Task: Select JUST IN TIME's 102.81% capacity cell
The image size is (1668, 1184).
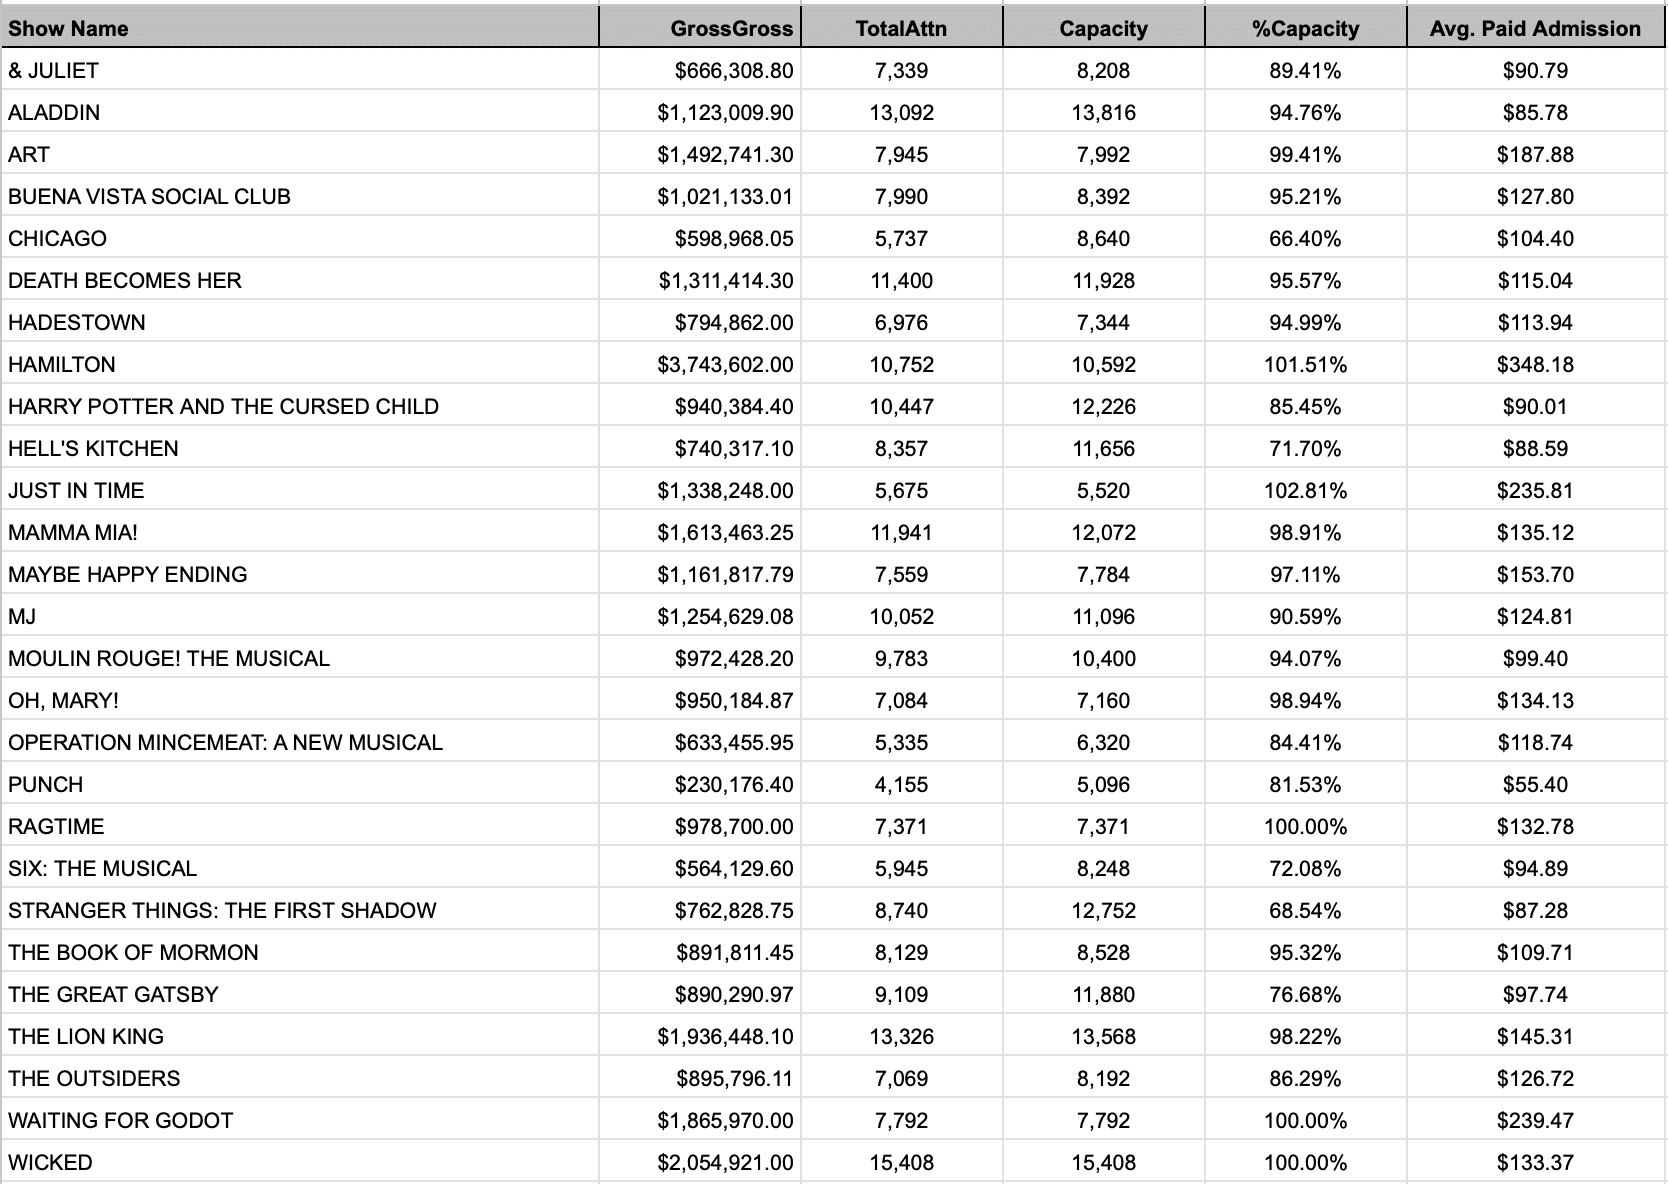Action: click(x=1305, y=490)
